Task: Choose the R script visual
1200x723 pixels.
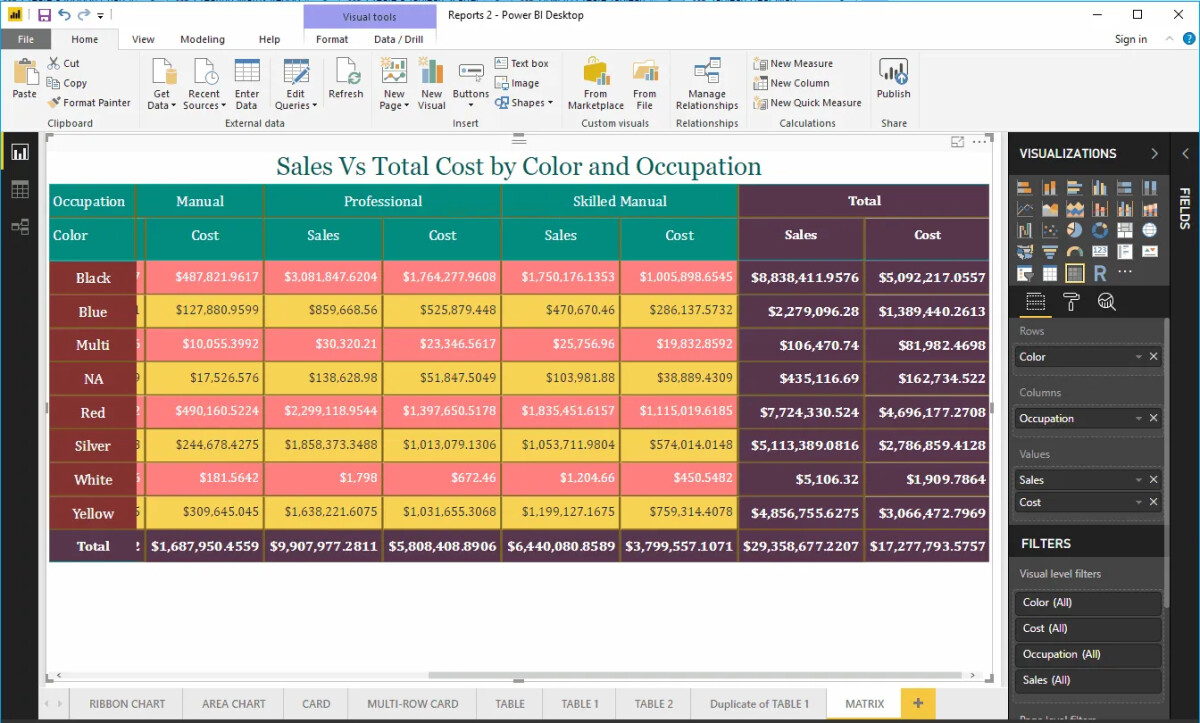Action: (1100, 271)
